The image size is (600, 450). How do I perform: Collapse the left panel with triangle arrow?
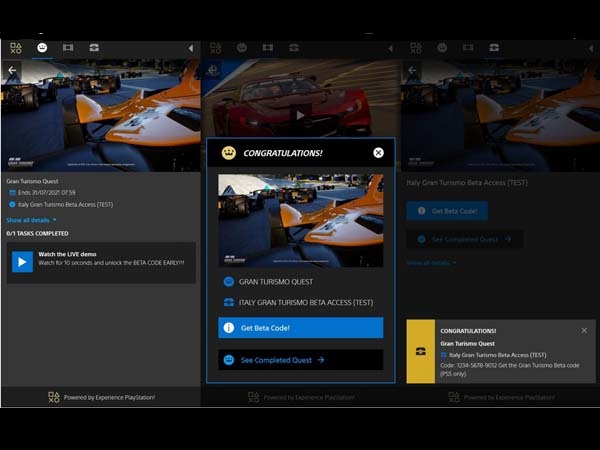[x=191, y=48]
